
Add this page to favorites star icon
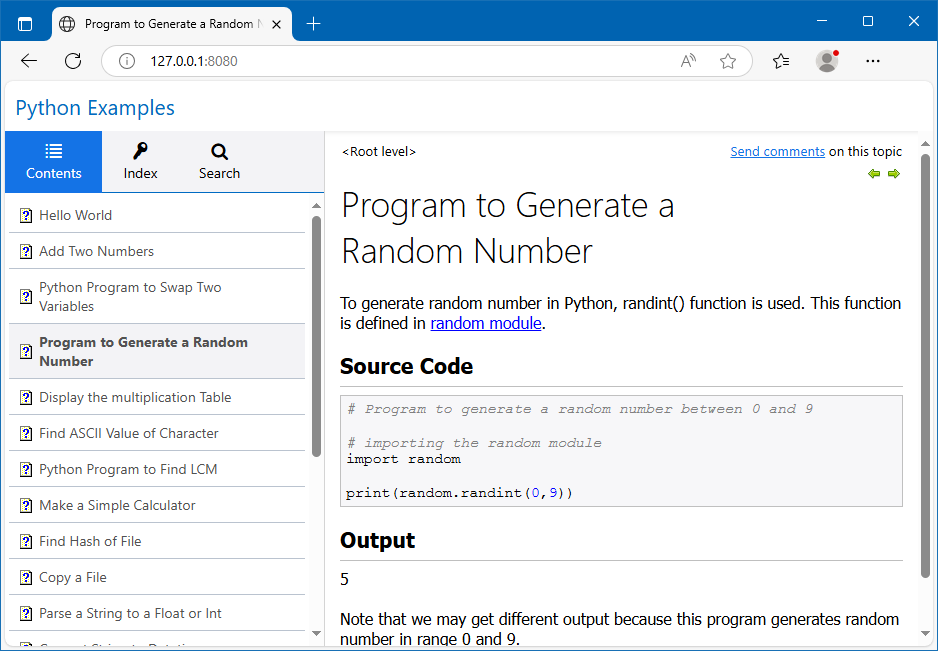coord(727,61)
